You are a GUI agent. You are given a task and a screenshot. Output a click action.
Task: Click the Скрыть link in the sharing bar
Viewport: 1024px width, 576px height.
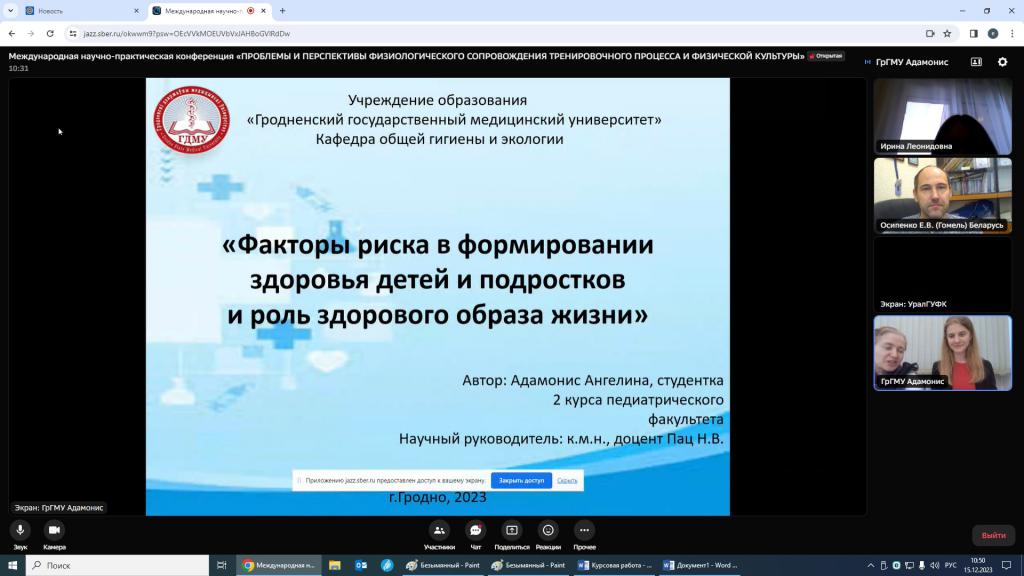click(x=567, y=481)
